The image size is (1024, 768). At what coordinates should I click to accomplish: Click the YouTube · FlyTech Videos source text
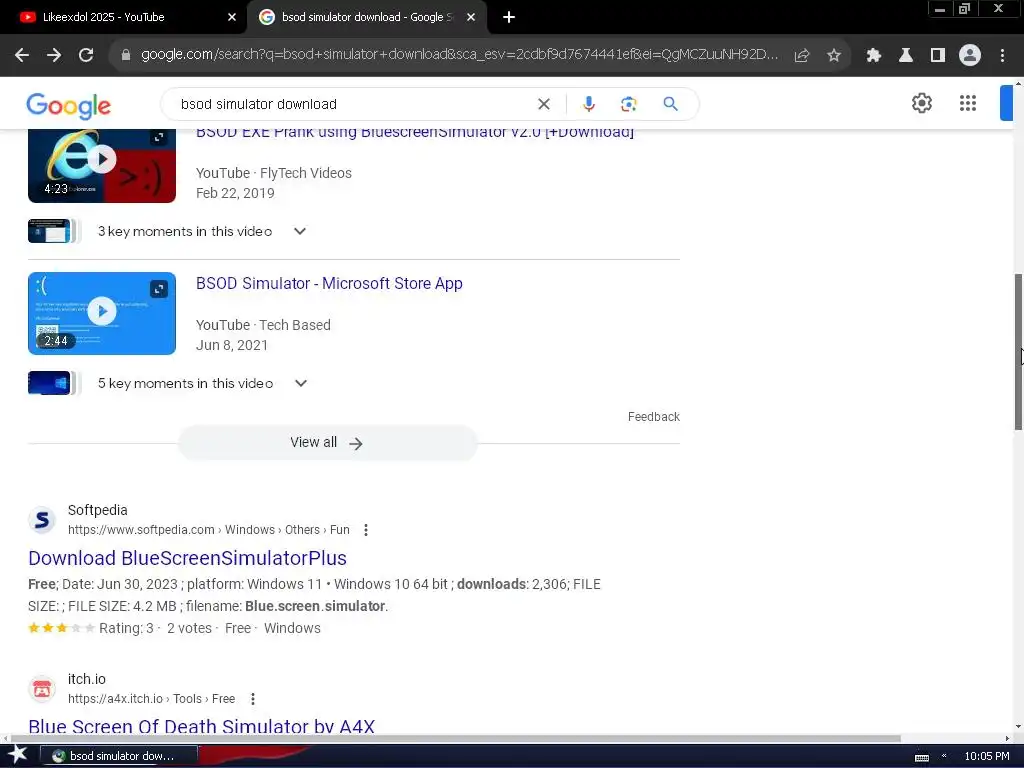(274, 173)
